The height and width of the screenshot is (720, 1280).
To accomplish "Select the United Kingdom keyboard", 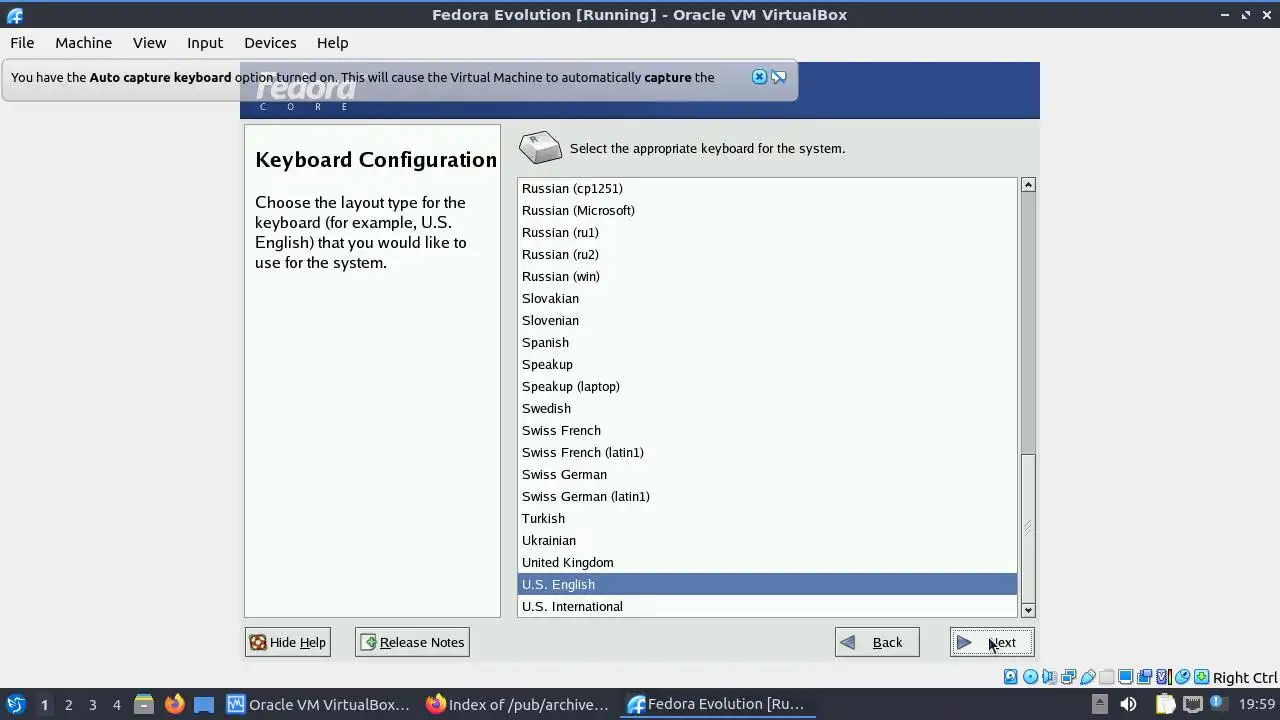I will point(767,562).
